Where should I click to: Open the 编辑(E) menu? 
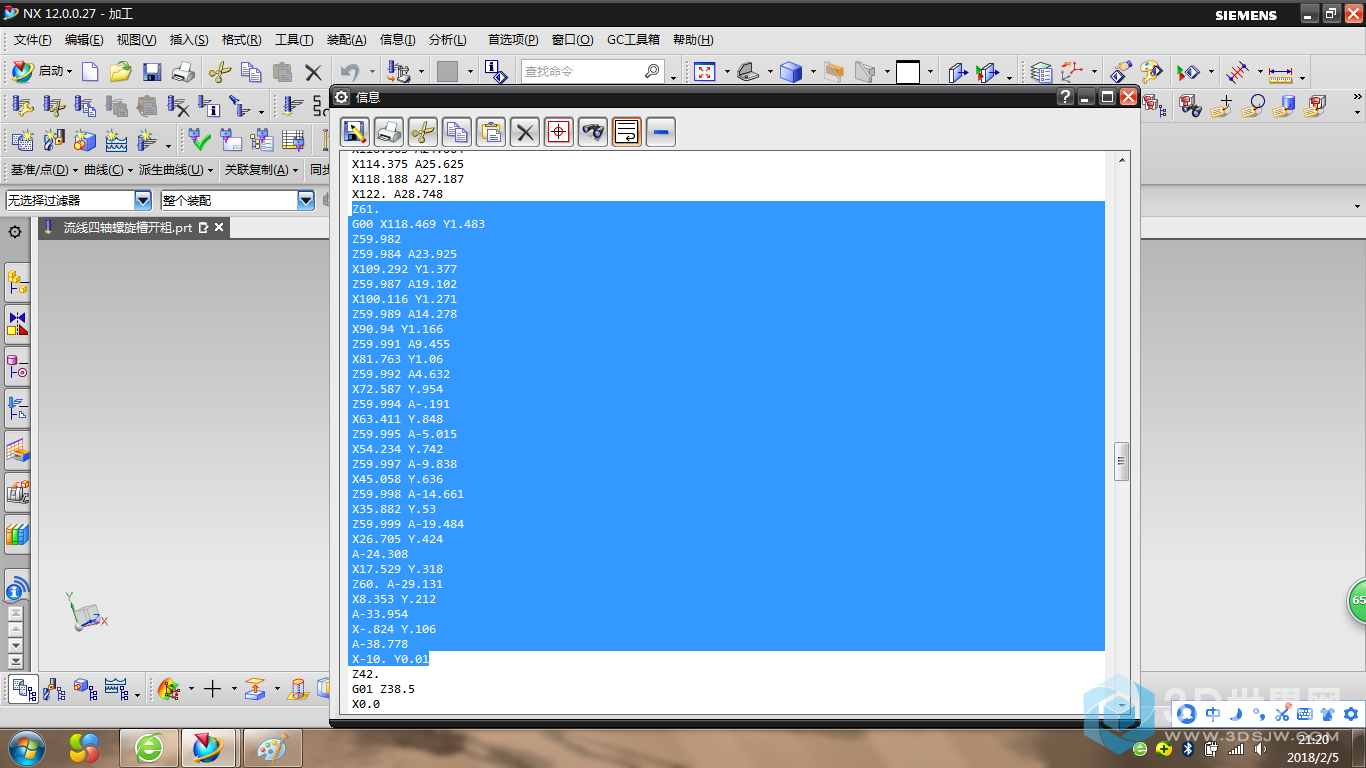[84, 40]
